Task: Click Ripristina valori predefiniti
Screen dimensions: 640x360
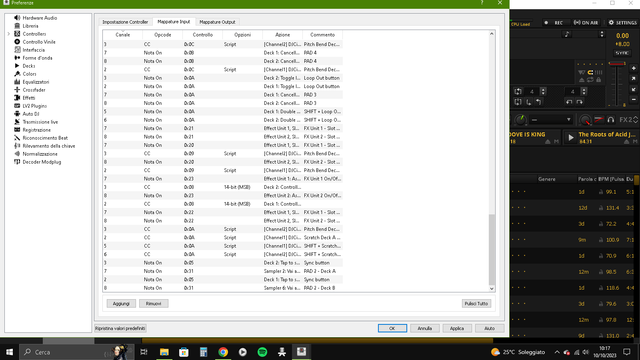Action: coord(120,328)
